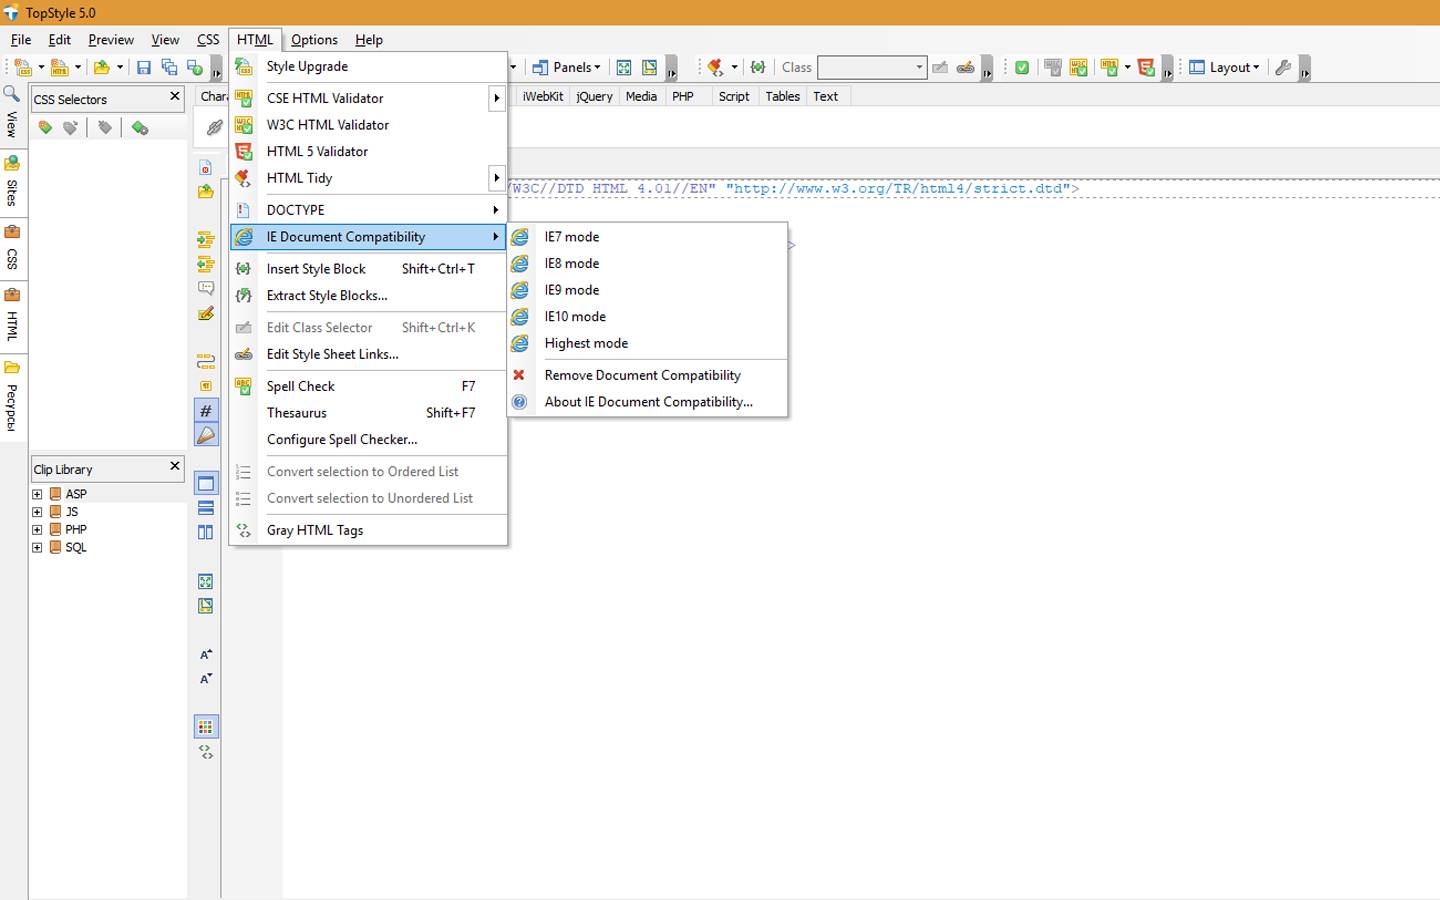
Task: Switch to the jQuery tab
Action: point(594,96)
